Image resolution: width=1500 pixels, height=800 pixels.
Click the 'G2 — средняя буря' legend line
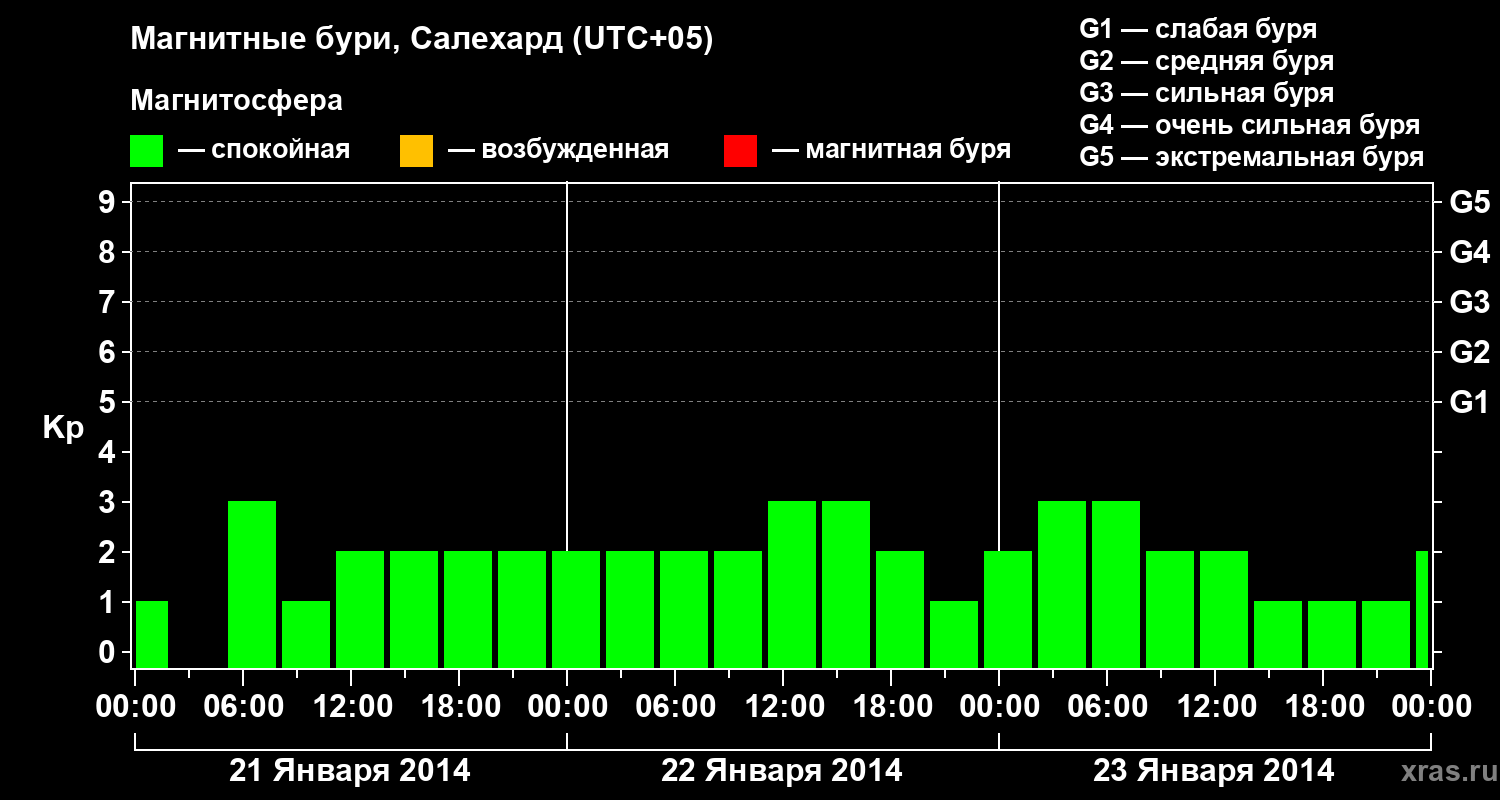(x=1207, y=61)
